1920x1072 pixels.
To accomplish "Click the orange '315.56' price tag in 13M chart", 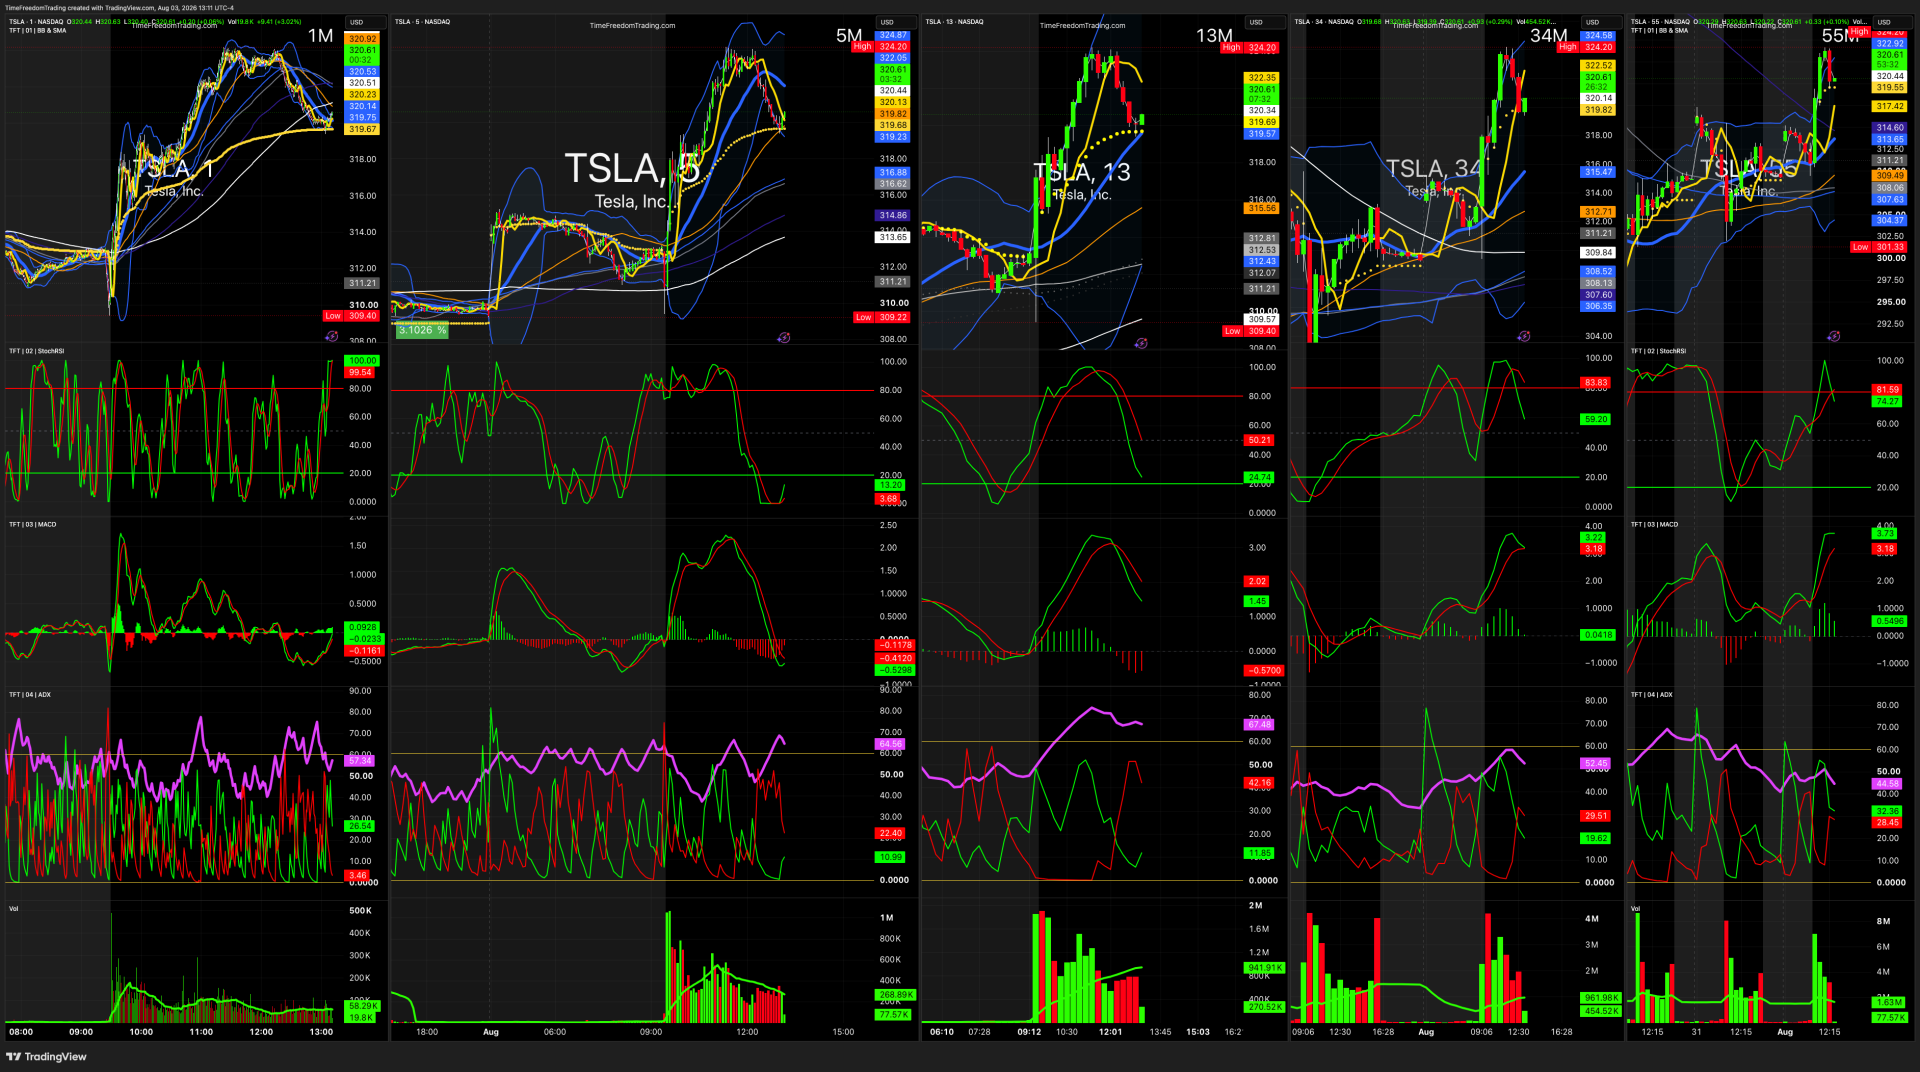I will pos(1262,208).
